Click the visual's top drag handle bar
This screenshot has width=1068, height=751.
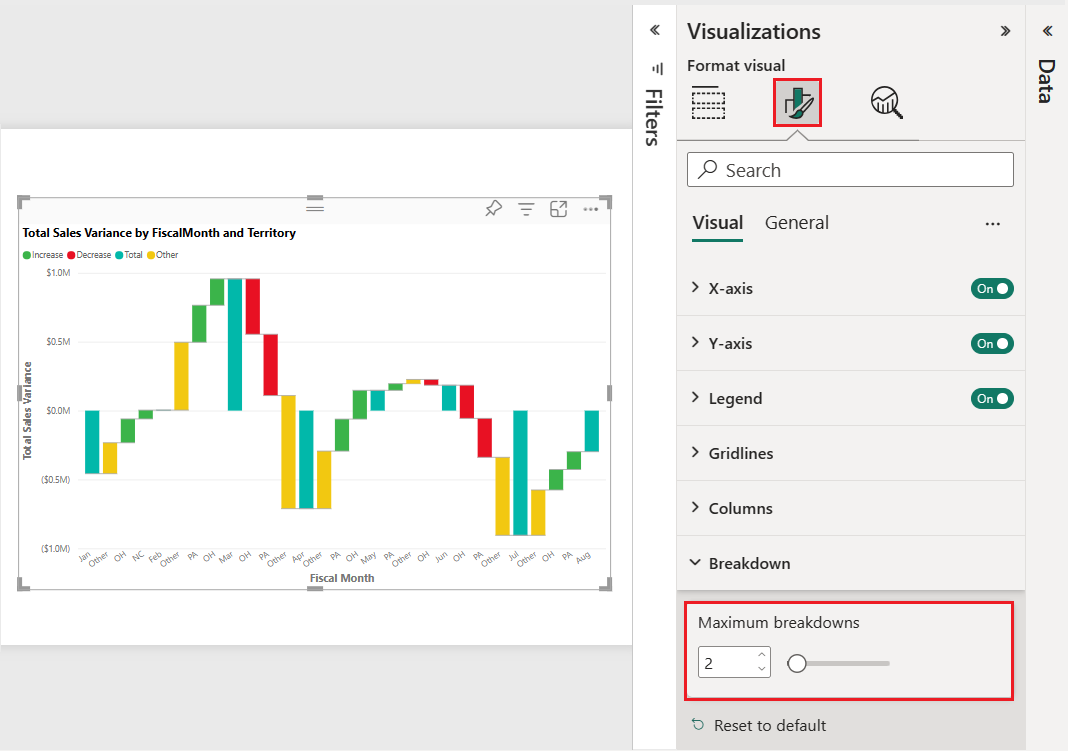click(315, 207)
